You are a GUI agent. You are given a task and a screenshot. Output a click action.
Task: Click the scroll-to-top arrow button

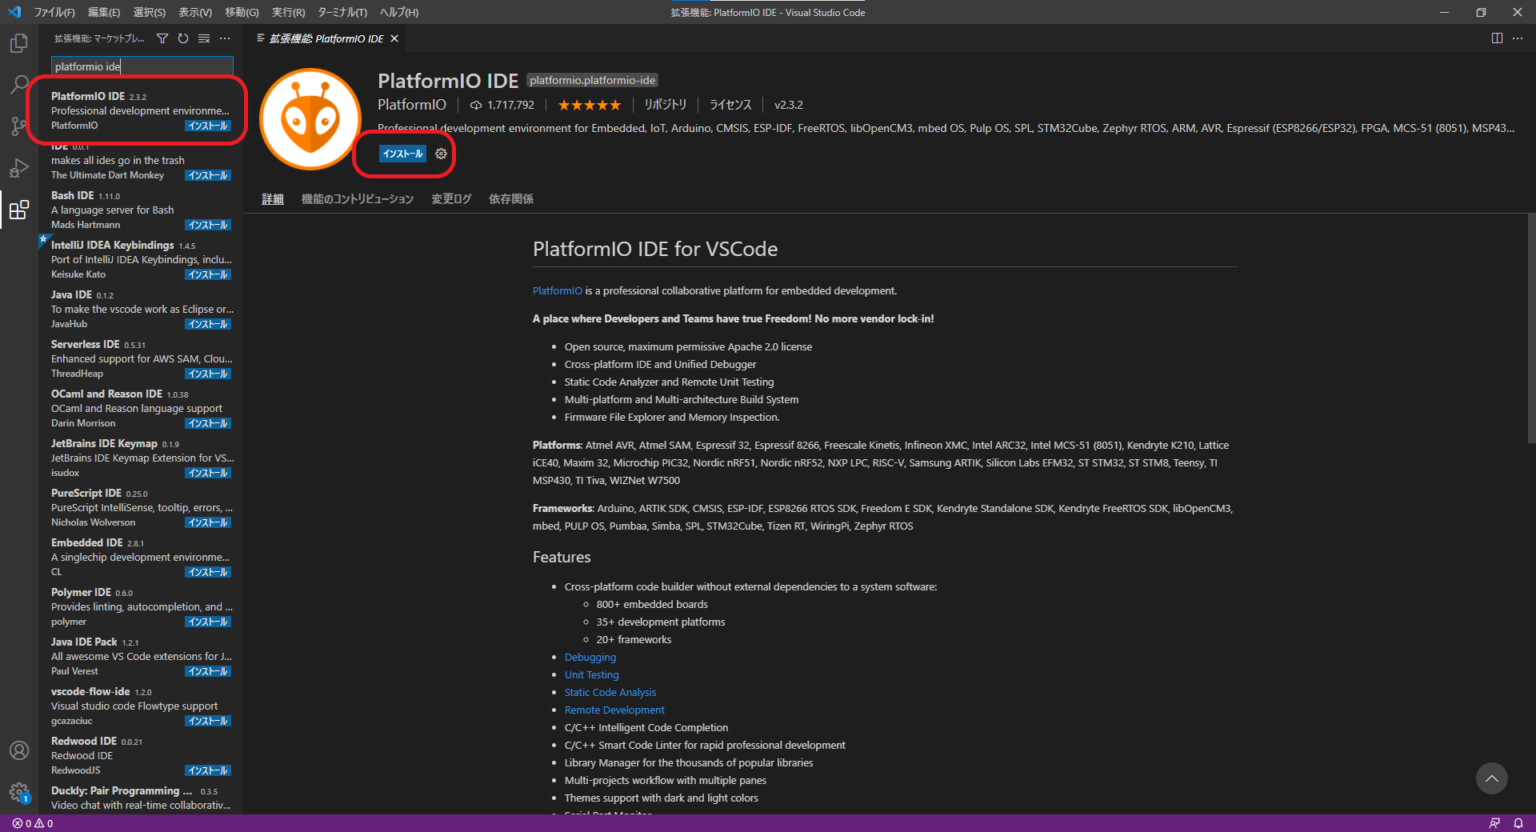coord(1491,778)
